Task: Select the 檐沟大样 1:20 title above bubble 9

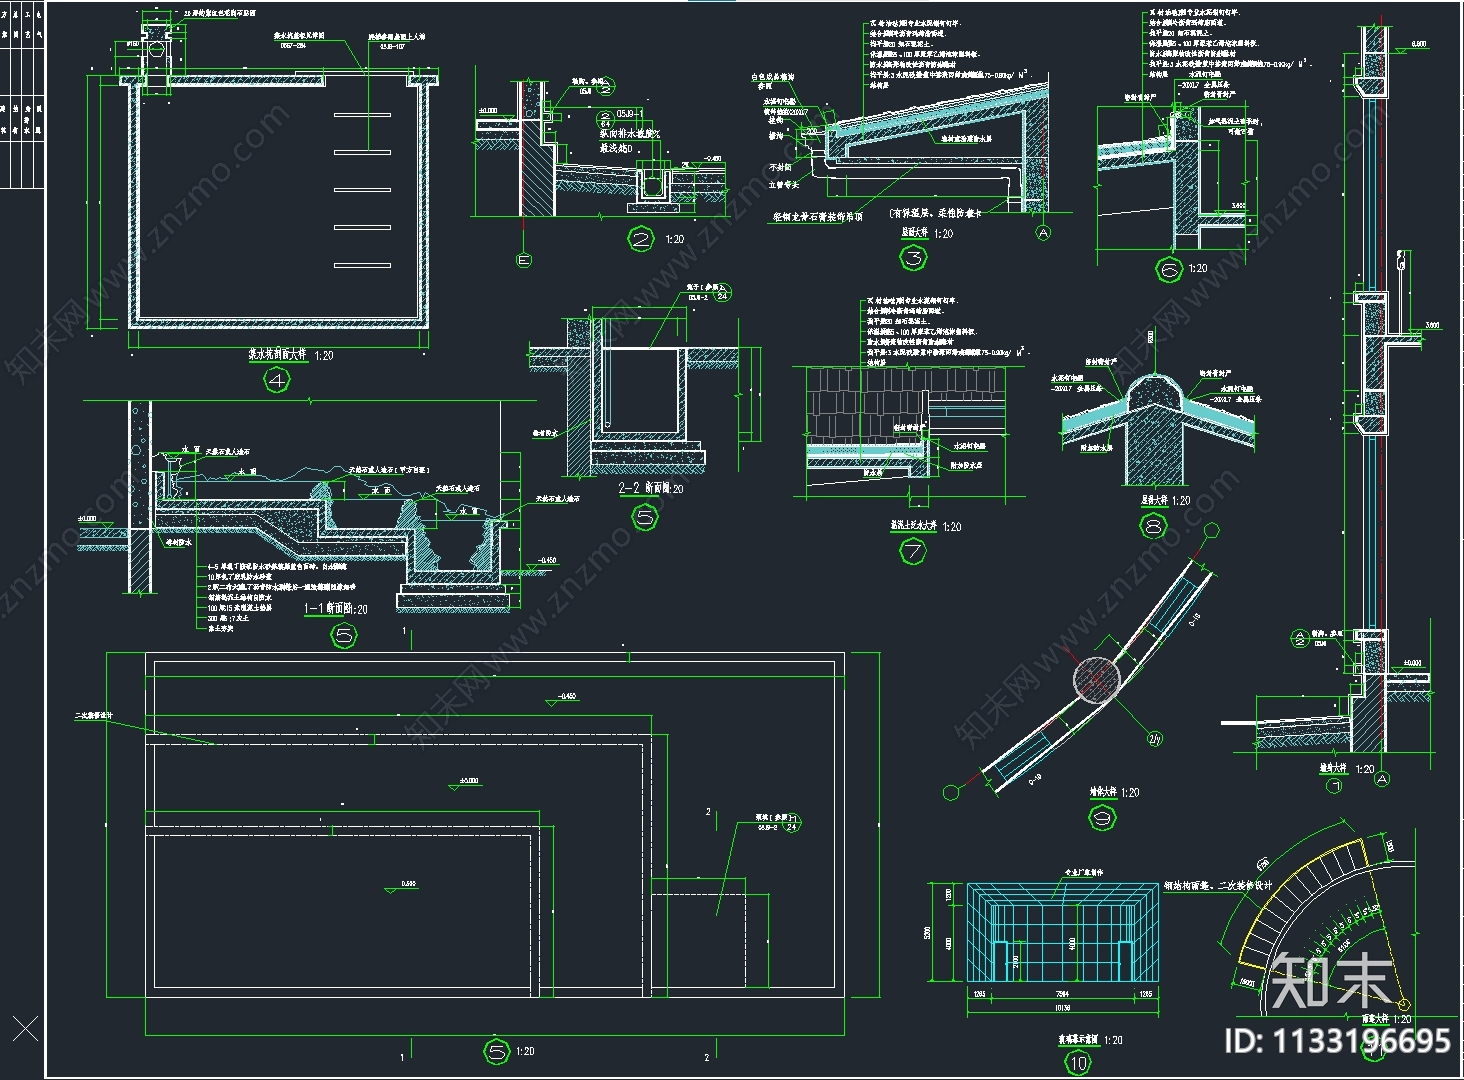Action: tap(1114, 792)
